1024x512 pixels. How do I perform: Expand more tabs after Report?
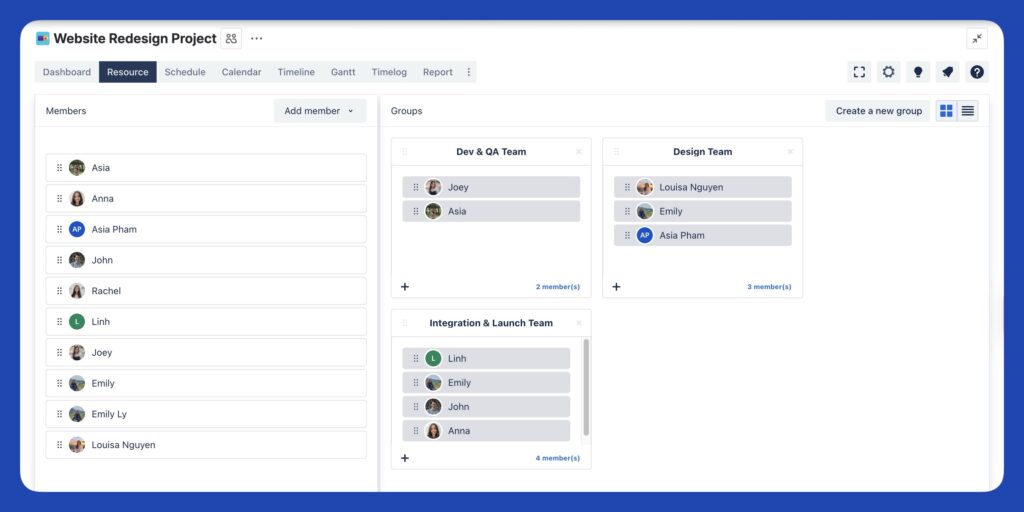[x=468, y=72]
